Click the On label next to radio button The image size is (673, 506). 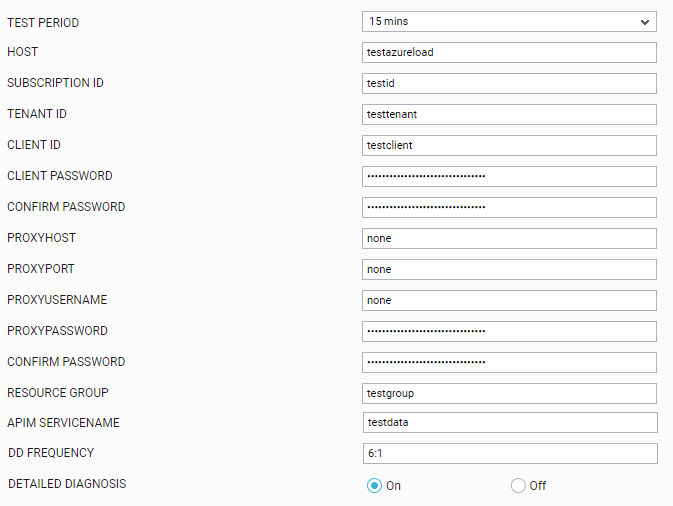click(393, 486)
